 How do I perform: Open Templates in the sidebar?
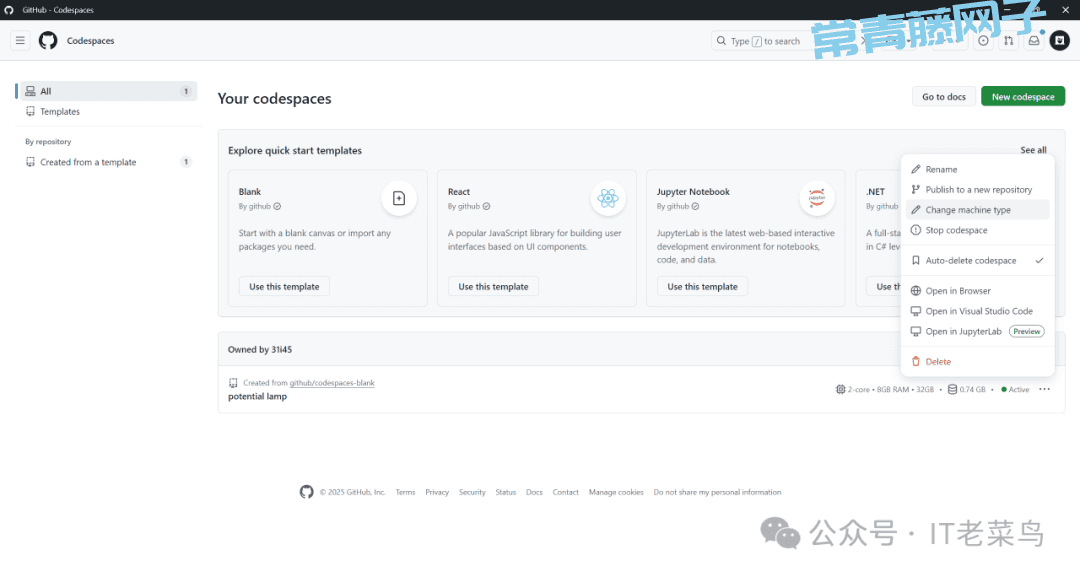point(108,112)
